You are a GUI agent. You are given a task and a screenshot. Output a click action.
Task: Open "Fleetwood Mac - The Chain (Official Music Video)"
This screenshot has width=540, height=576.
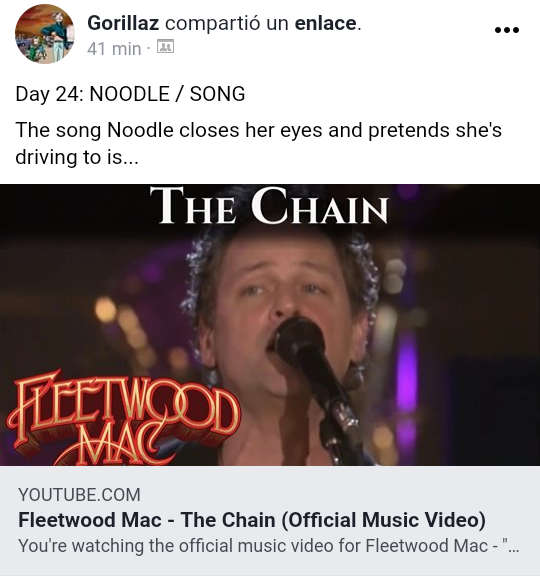[252, 520]
